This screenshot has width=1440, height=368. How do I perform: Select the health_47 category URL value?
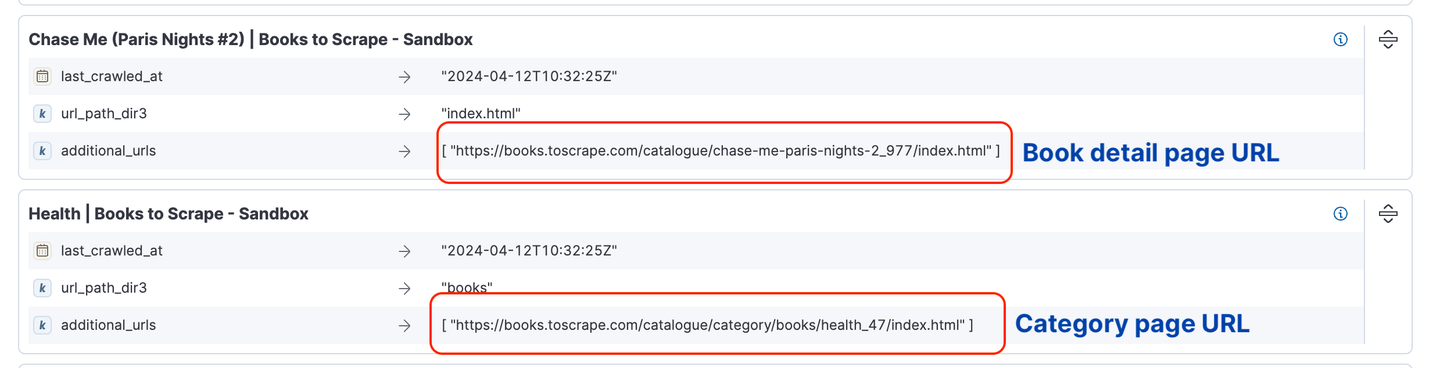(707, 325)
